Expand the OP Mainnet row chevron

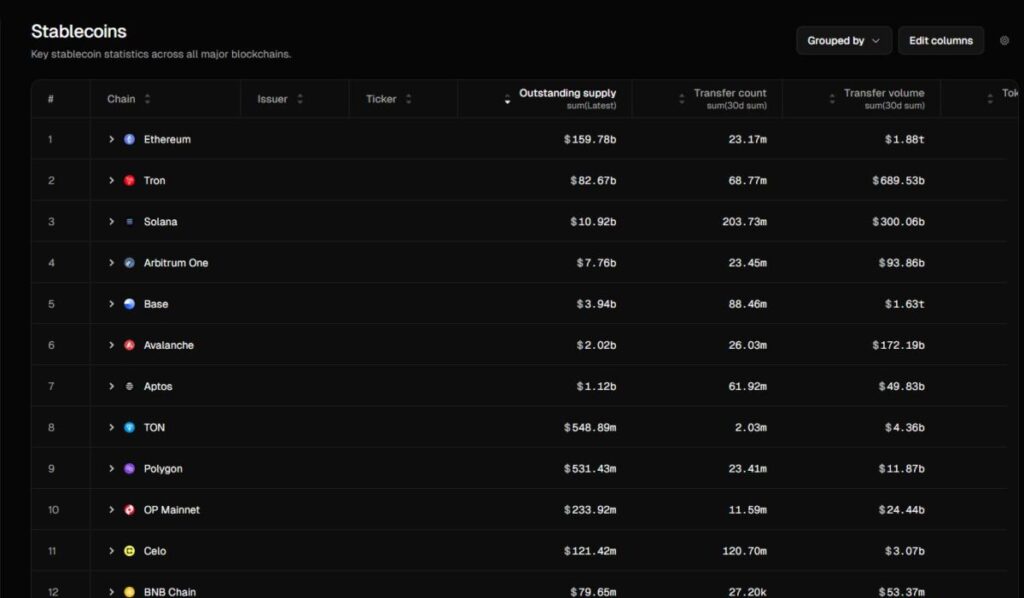112,510
